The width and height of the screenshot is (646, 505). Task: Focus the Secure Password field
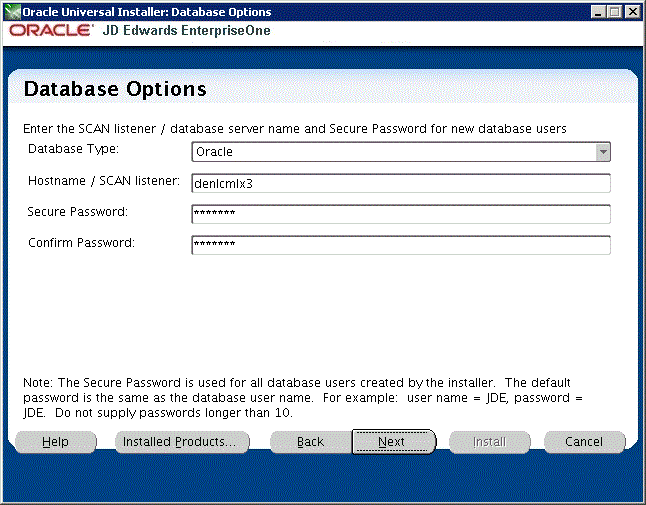pyautogui.click(x=401, y=214)
